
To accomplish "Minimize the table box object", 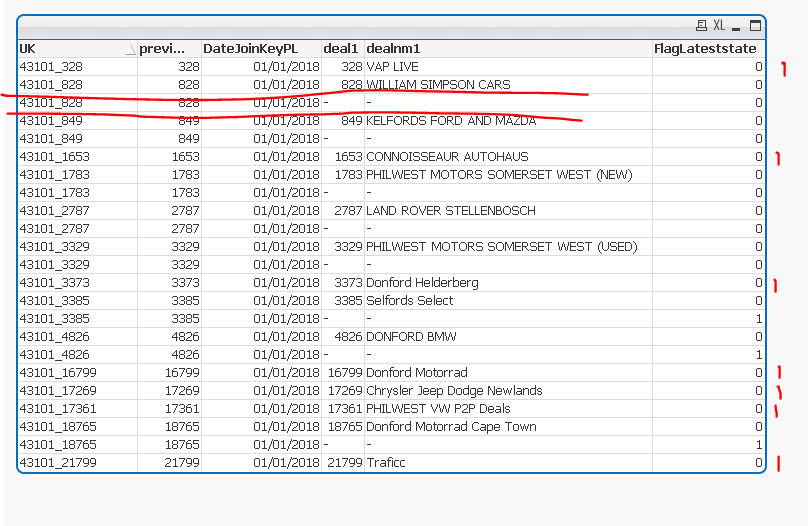I will 736,27.
